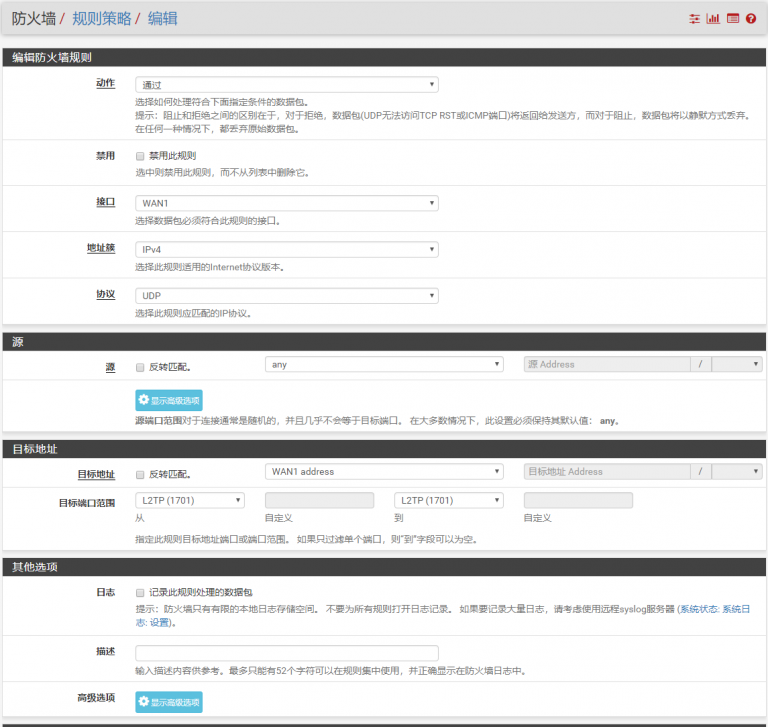This screenshot has width=768, height=727.
Task: Click the 显示高级选项 button under 高级选项
Action: pyautogui.click(x=169, y=702)
